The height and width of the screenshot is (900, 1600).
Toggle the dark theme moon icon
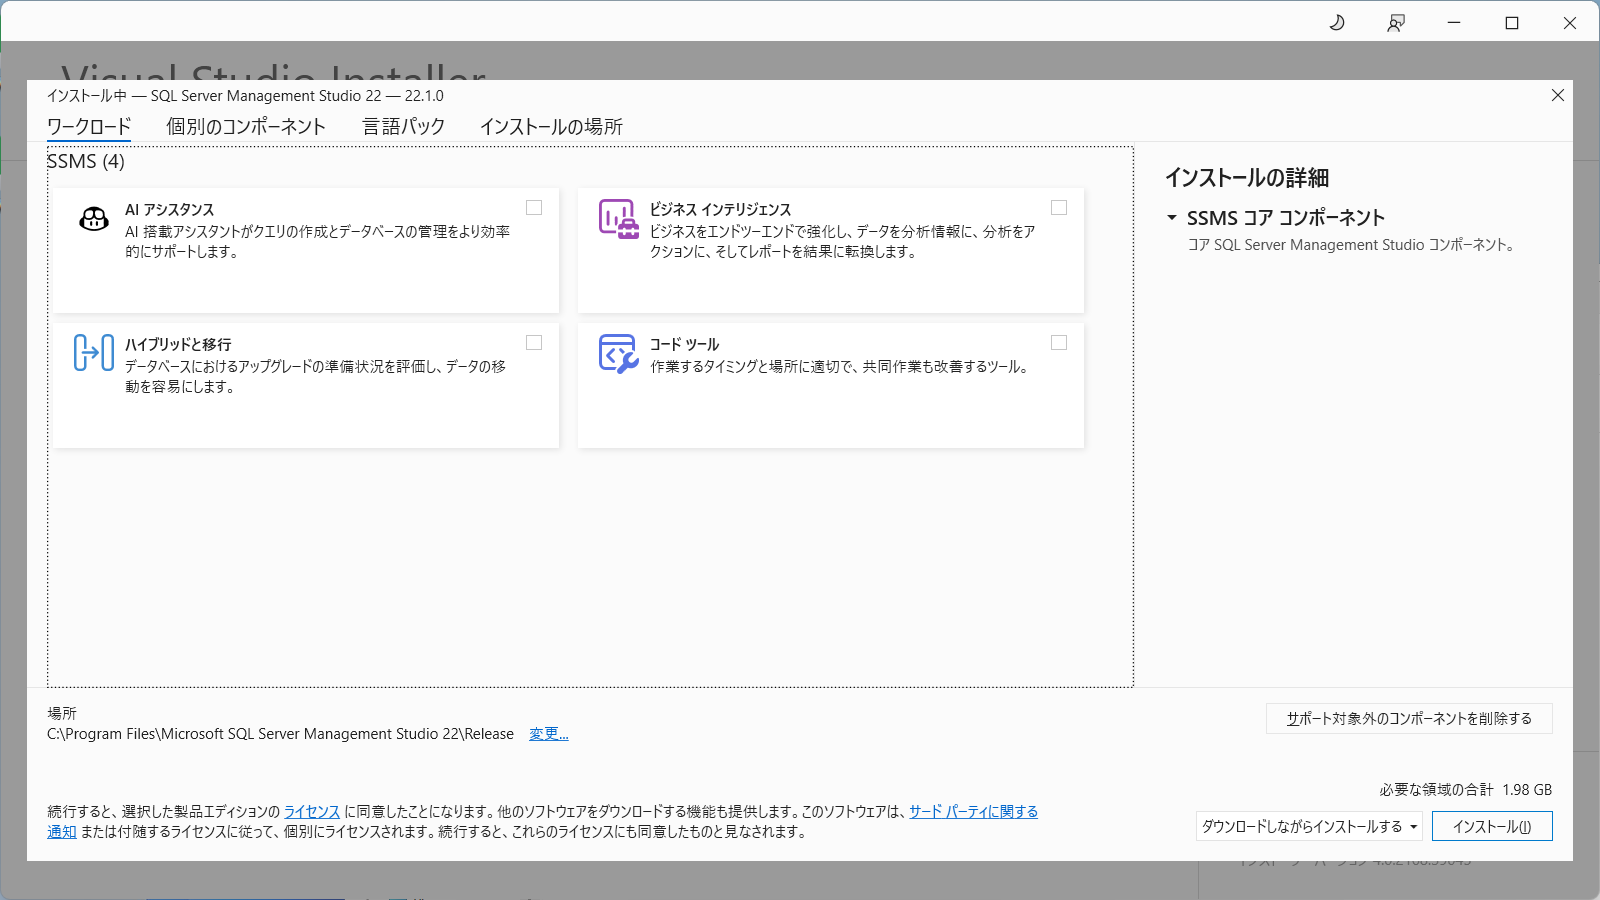pyautogui.click(x=1337, y=22)
